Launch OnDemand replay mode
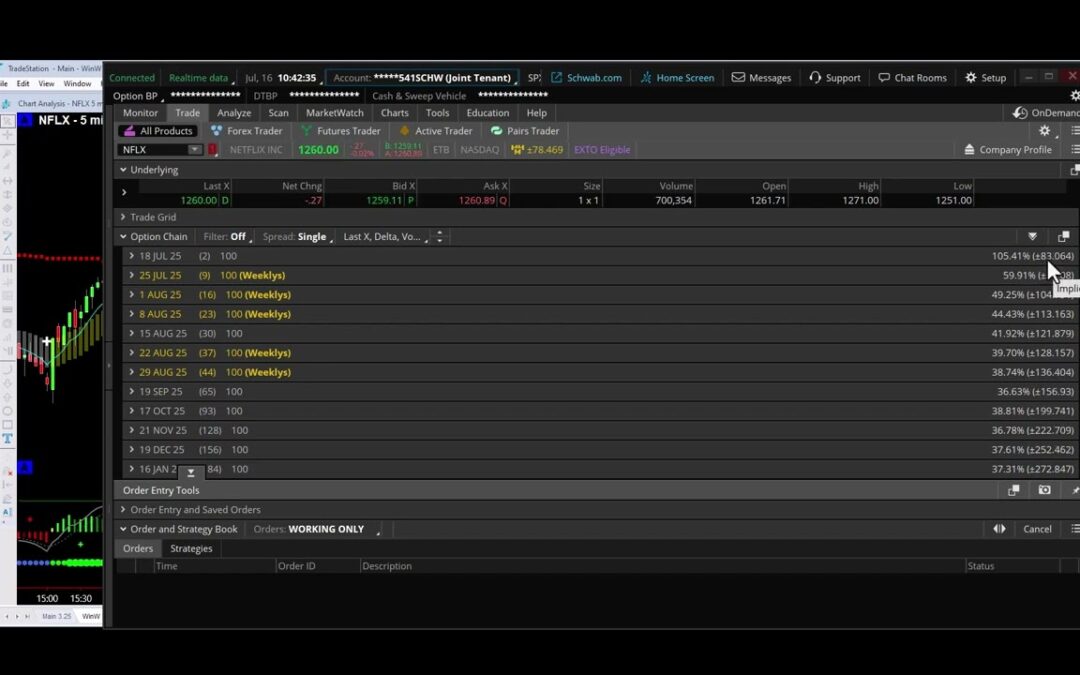Screen dimensions: 1080x675 click(x=1046, y=113)
